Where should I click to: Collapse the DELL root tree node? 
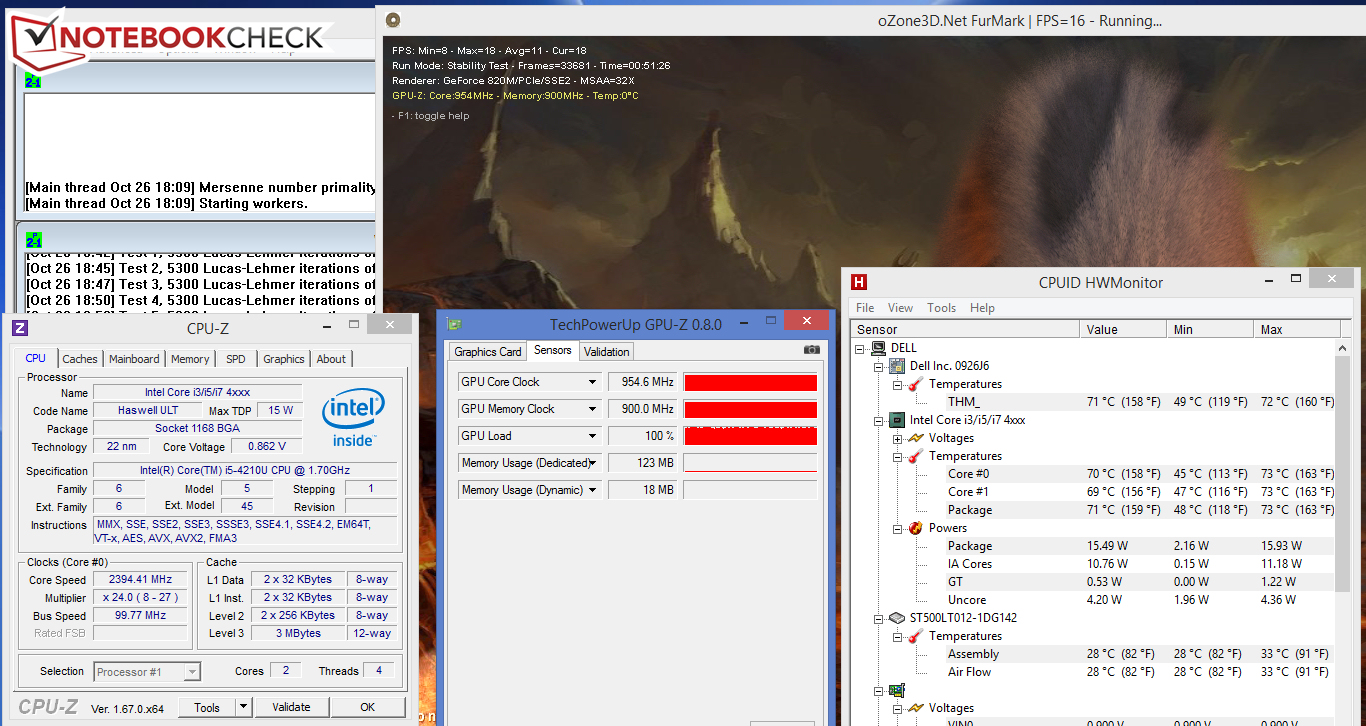point(860,348)
